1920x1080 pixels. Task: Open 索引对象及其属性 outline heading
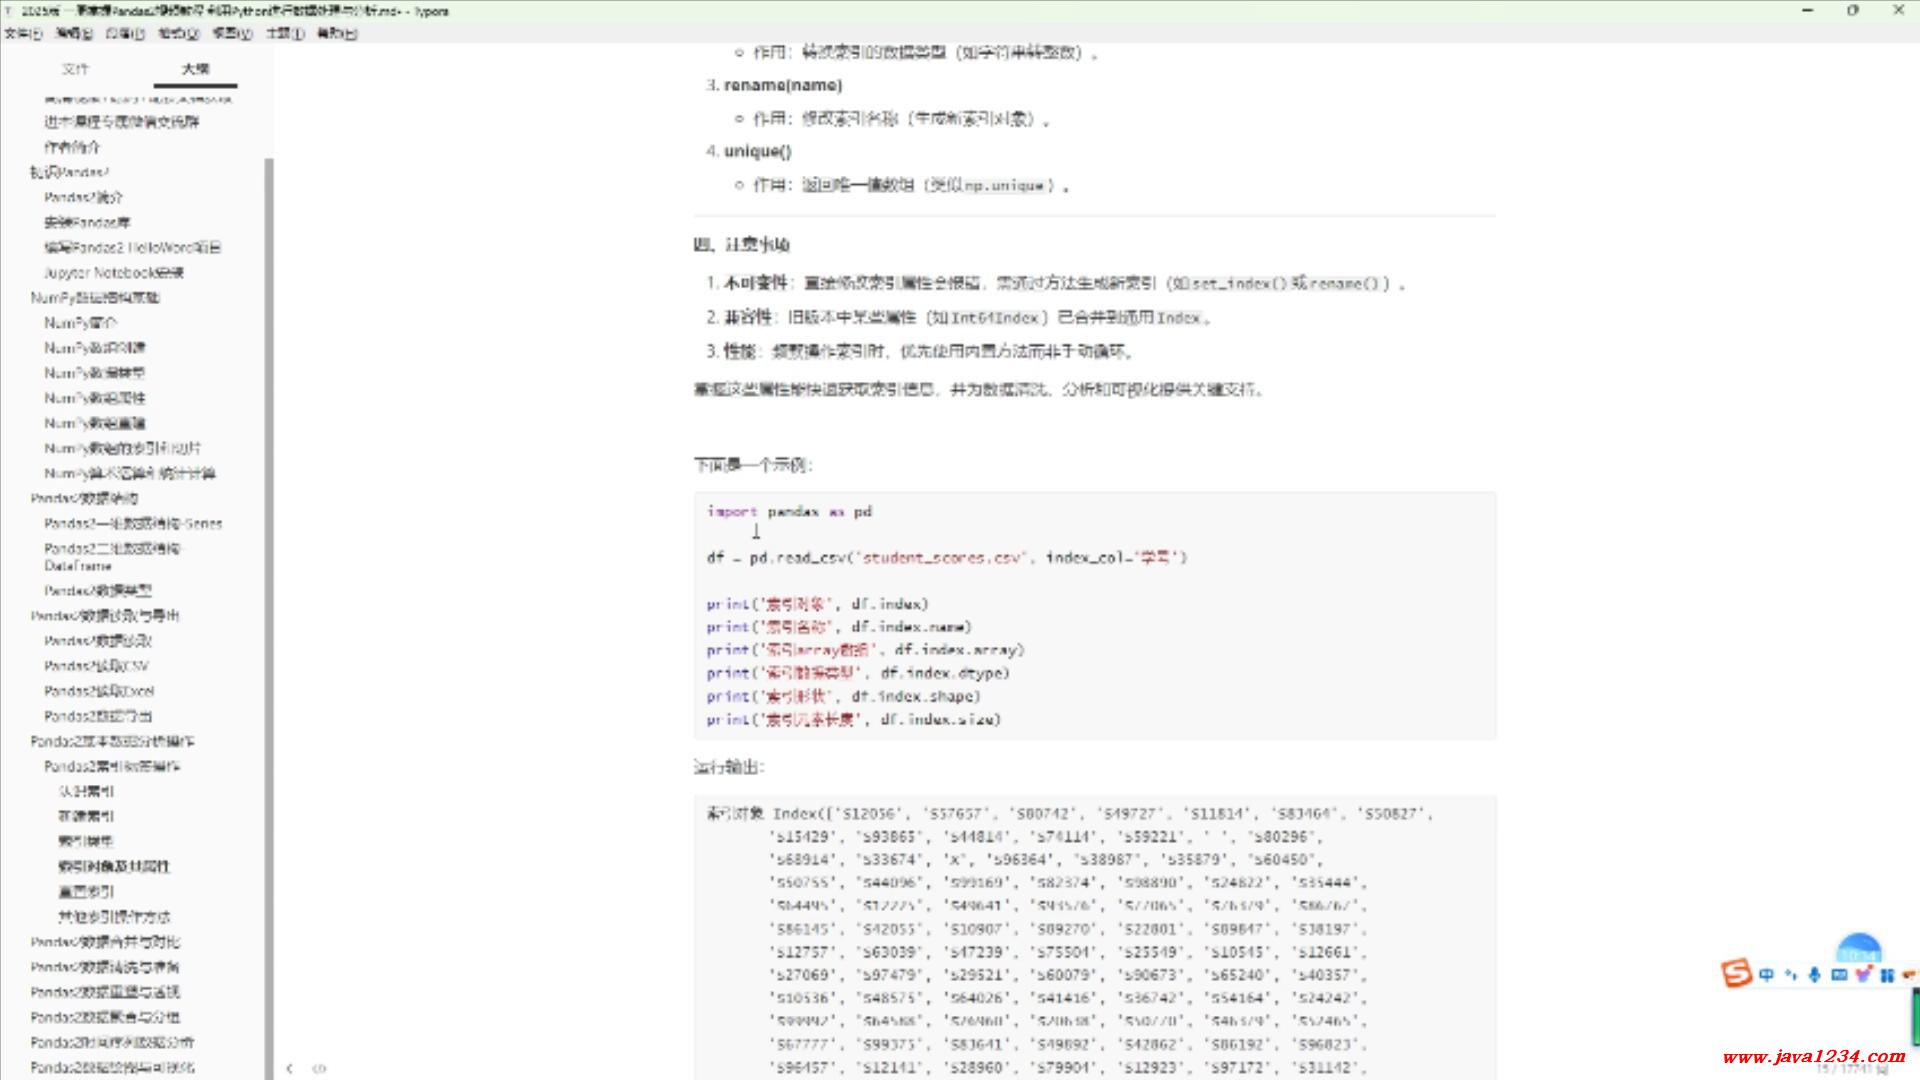[x=113, y=866]
